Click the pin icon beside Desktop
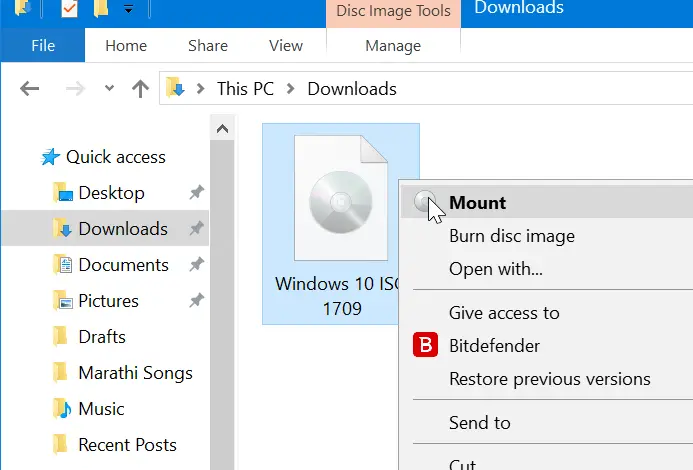693x470 pixels. tap(197, 193)
